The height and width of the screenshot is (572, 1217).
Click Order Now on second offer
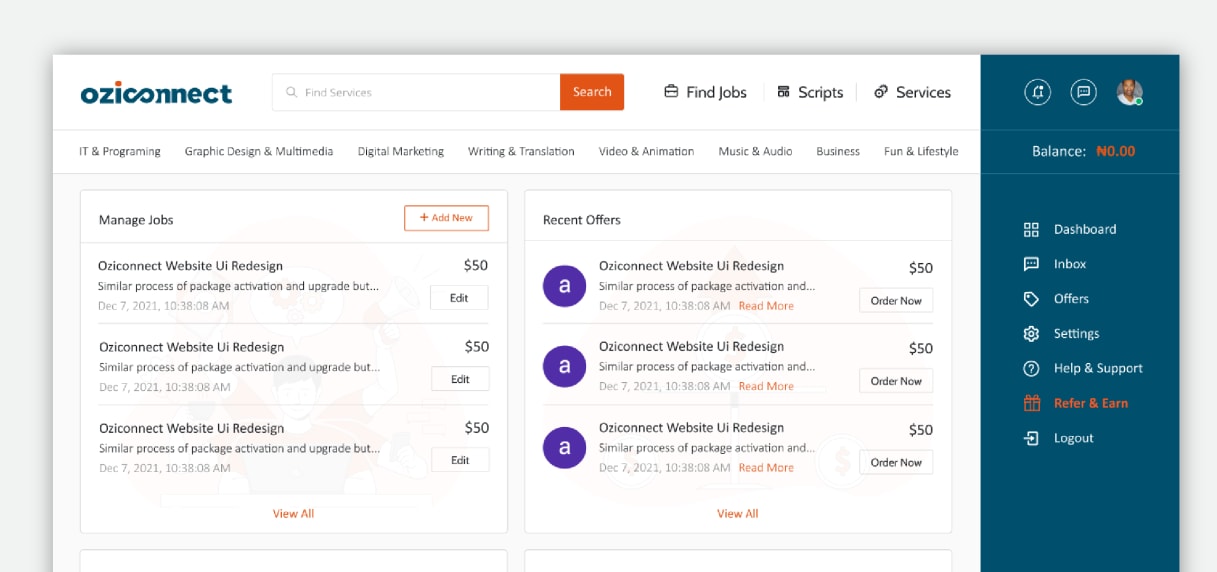(x=896, y=381)
